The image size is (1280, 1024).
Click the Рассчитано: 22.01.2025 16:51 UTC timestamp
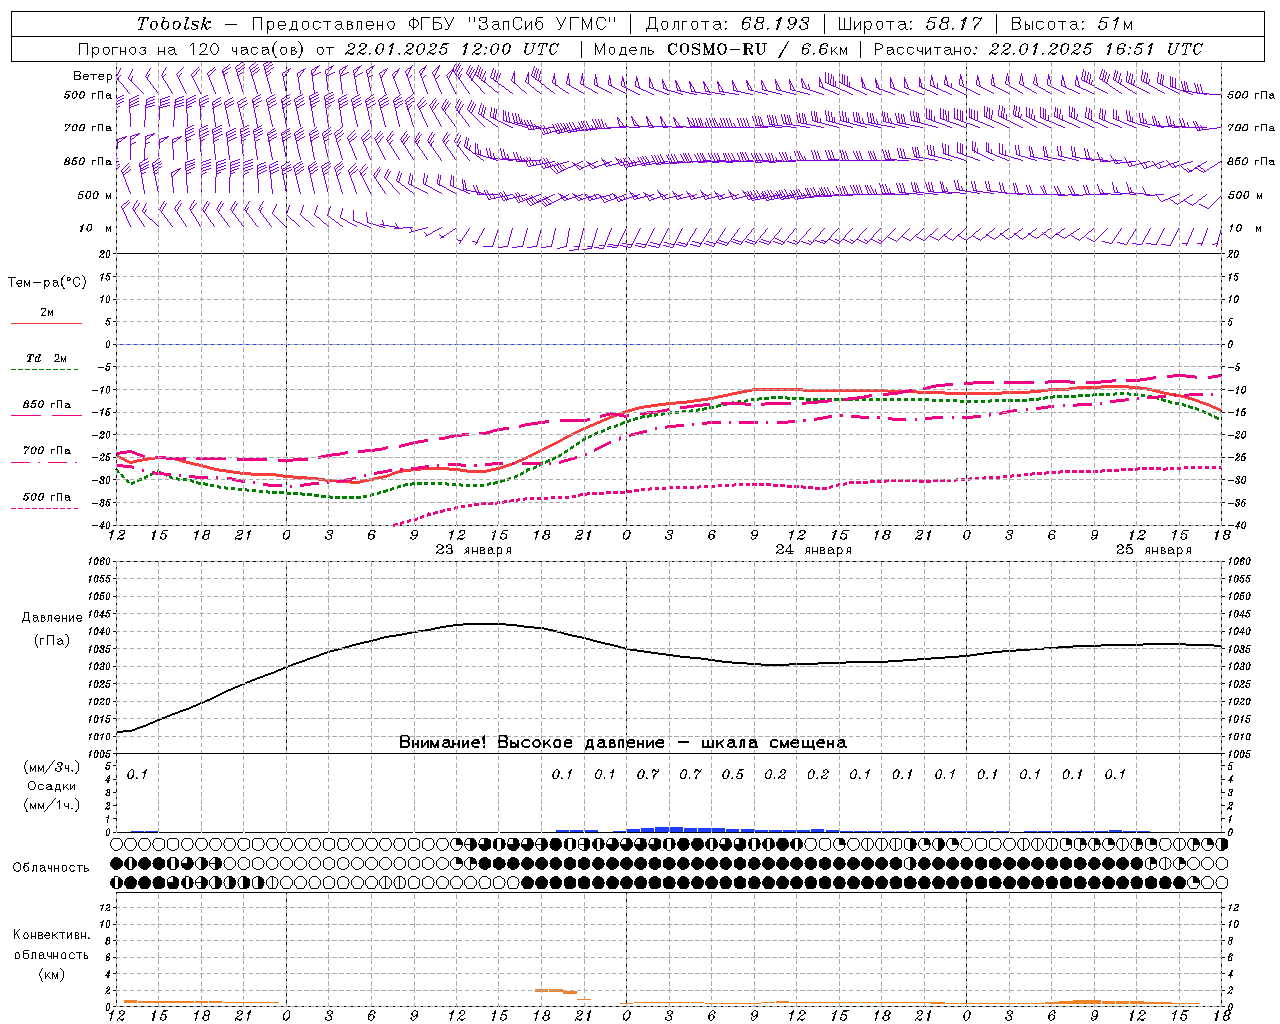(1038, 48)
